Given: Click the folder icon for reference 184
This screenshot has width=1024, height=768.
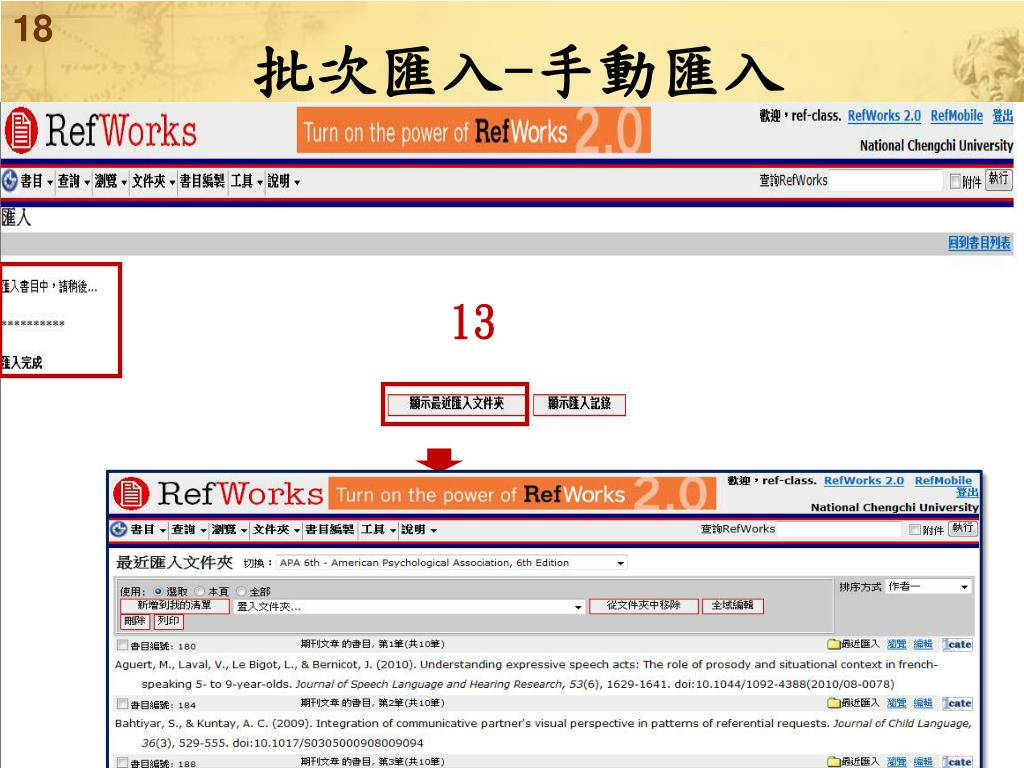Looking at the screenshot, I should click(x=833, y=703).
